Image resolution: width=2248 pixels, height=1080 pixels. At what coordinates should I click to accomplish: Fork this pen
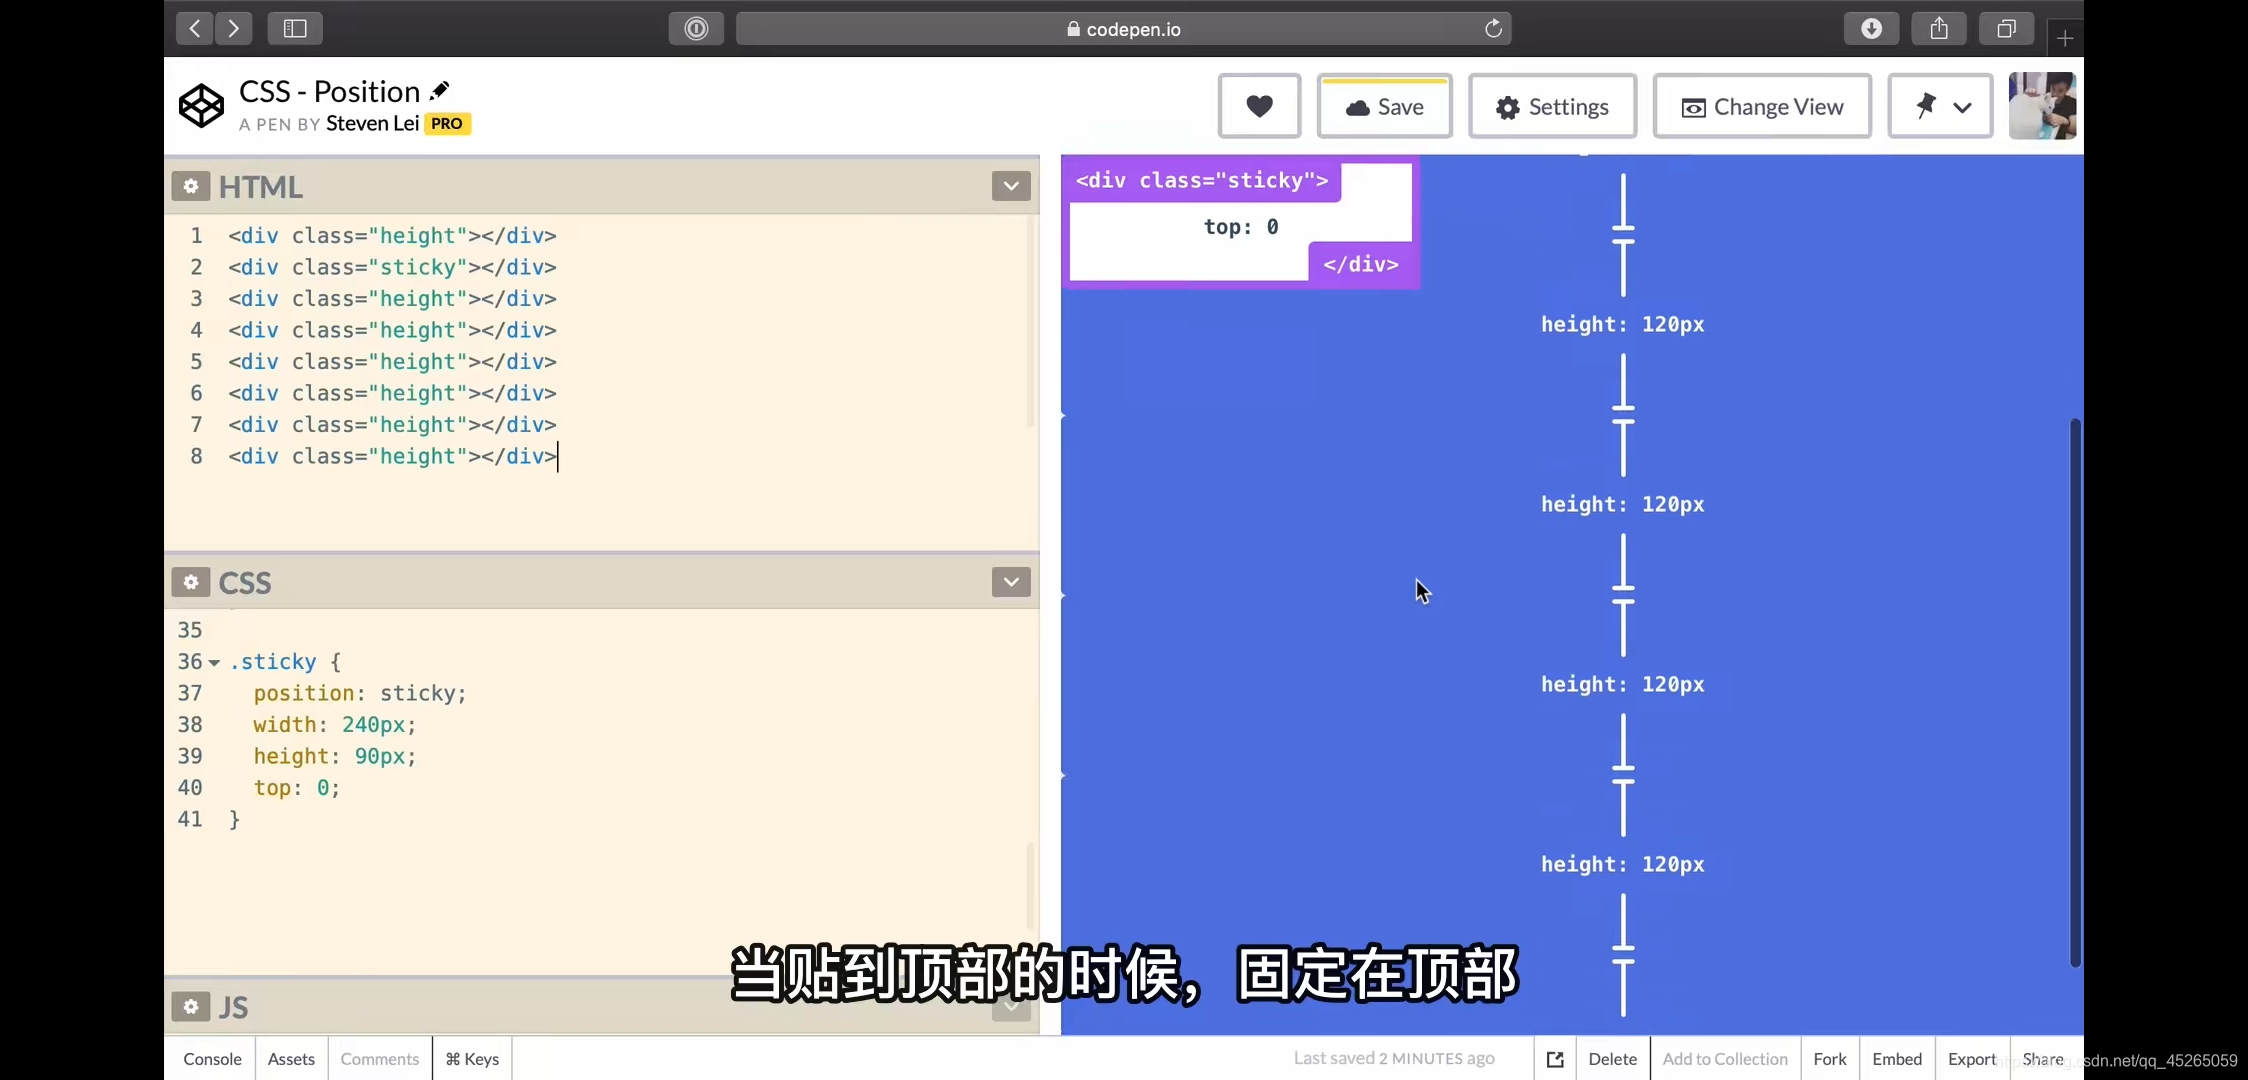tap(1830, 1059)
